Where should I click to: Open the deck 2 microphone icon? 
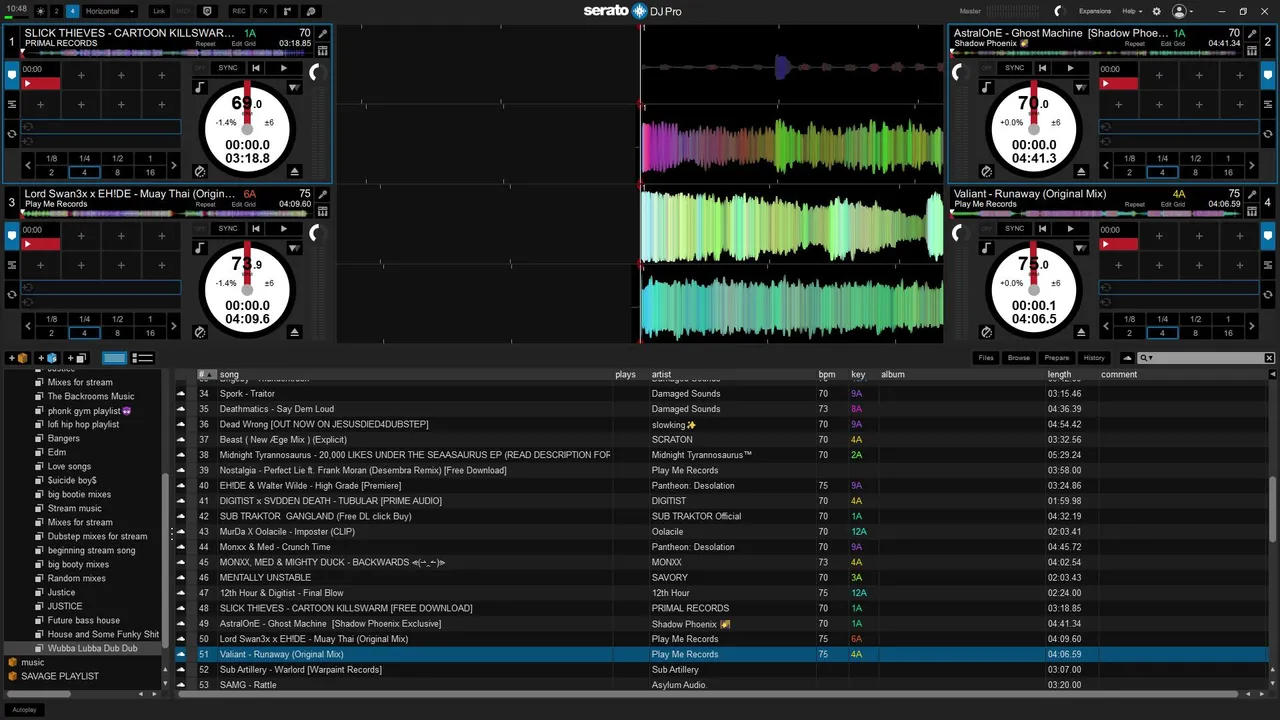[1251, 33]
